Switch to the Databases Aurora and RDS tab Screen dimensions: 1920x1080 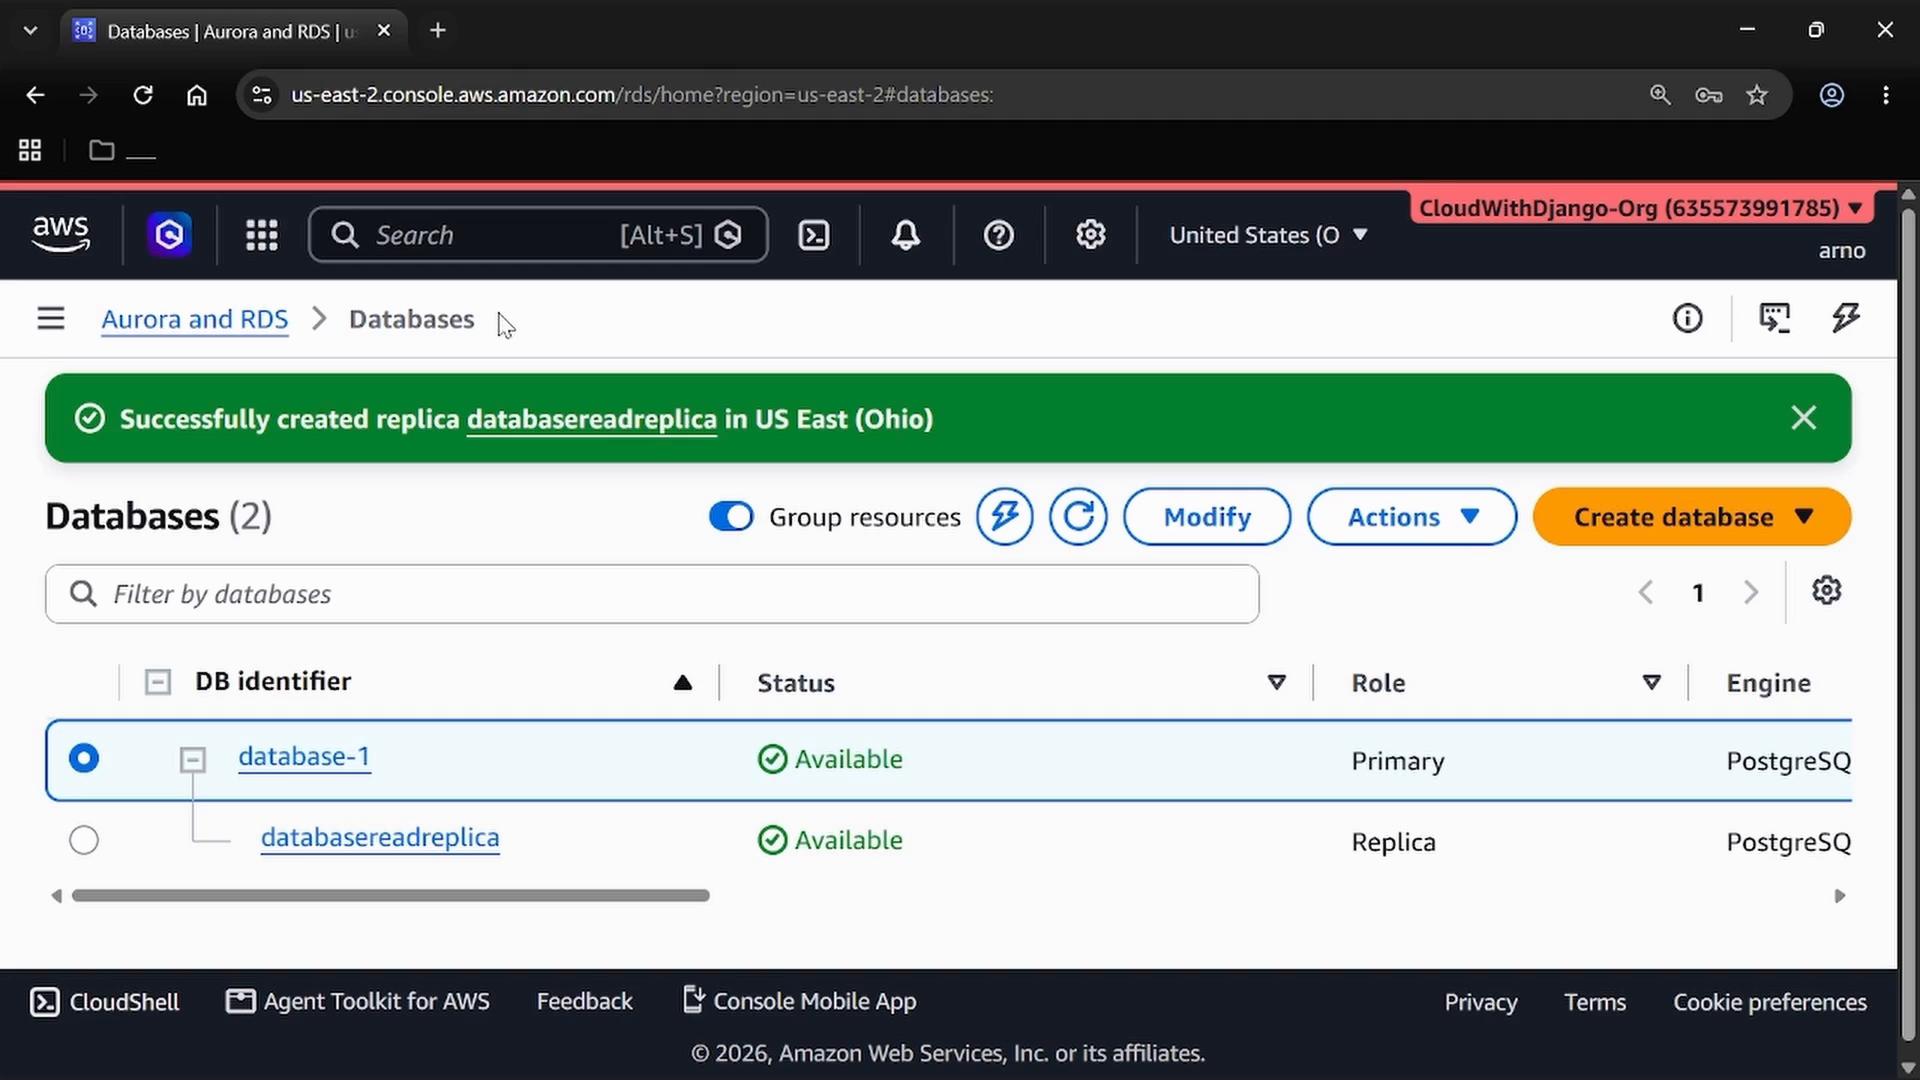point(232,31)
